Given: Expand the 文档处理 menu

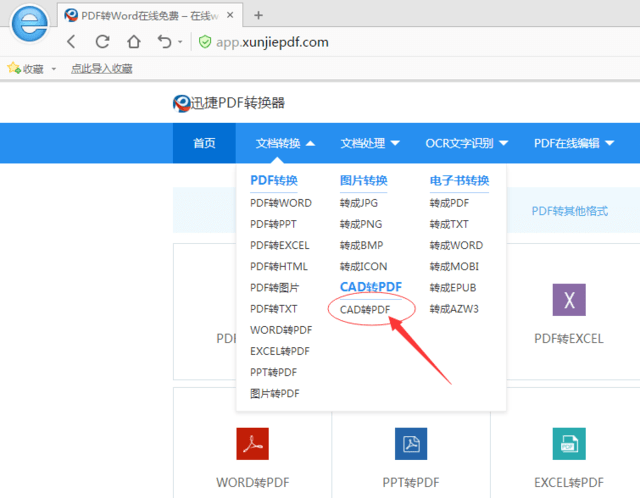Looking at the screenshot, I should pos(370,143).
